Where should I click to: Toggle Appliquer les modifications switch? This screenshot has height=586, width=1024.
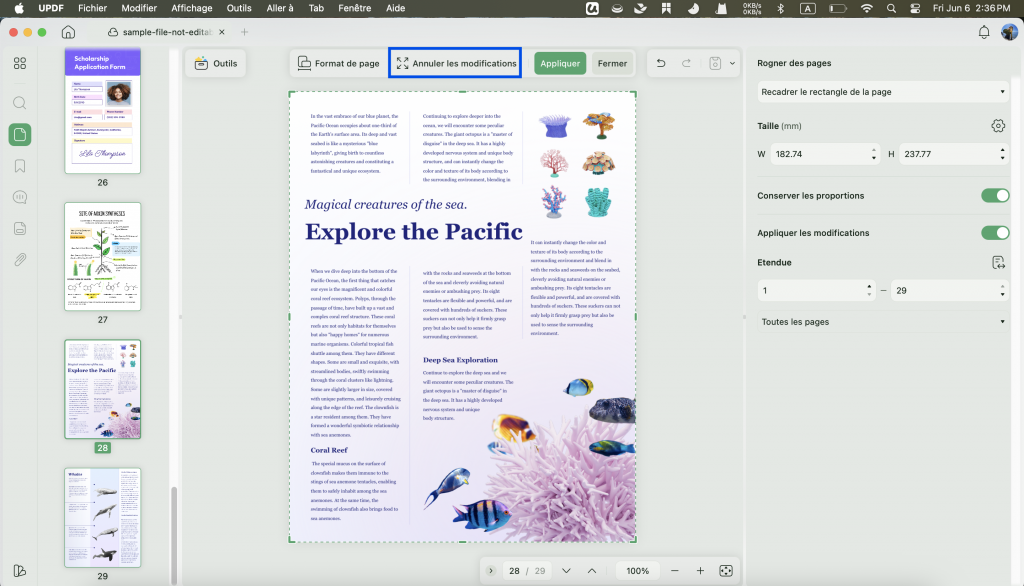(x=995, y=233)
